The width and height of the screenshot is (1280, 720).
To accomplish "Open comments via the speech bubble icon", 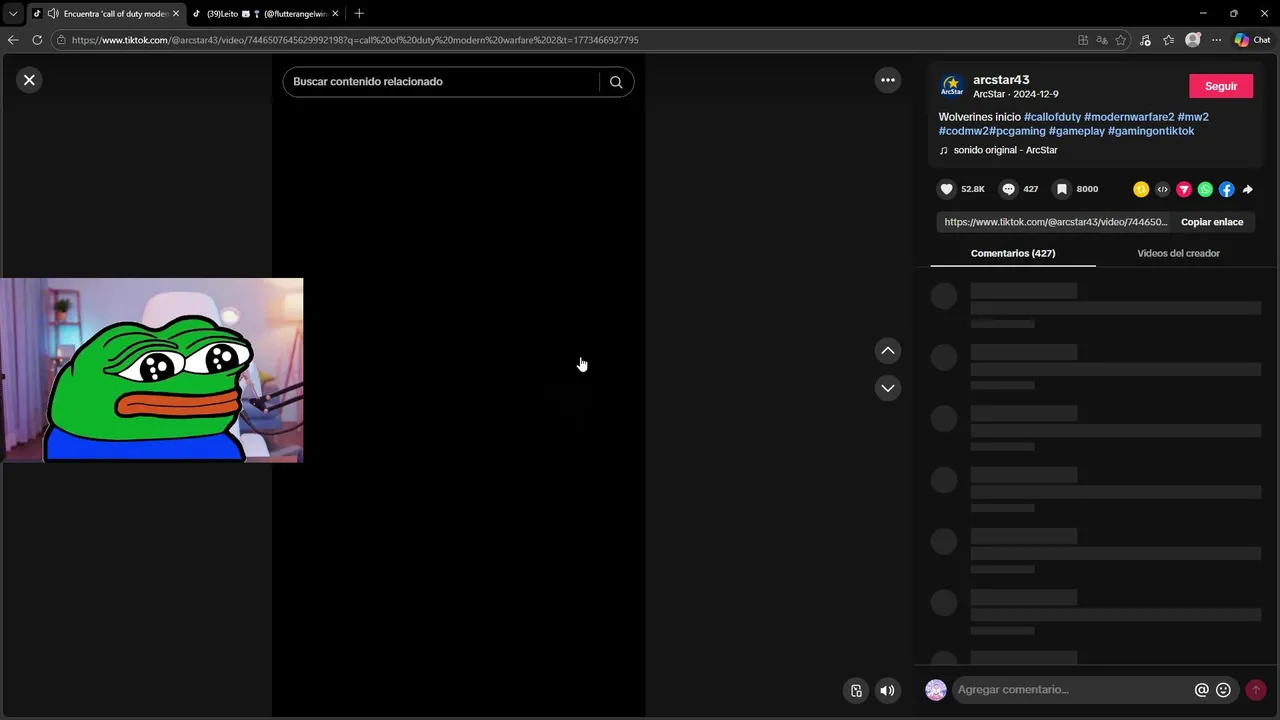I will (x=1008, y=189).
